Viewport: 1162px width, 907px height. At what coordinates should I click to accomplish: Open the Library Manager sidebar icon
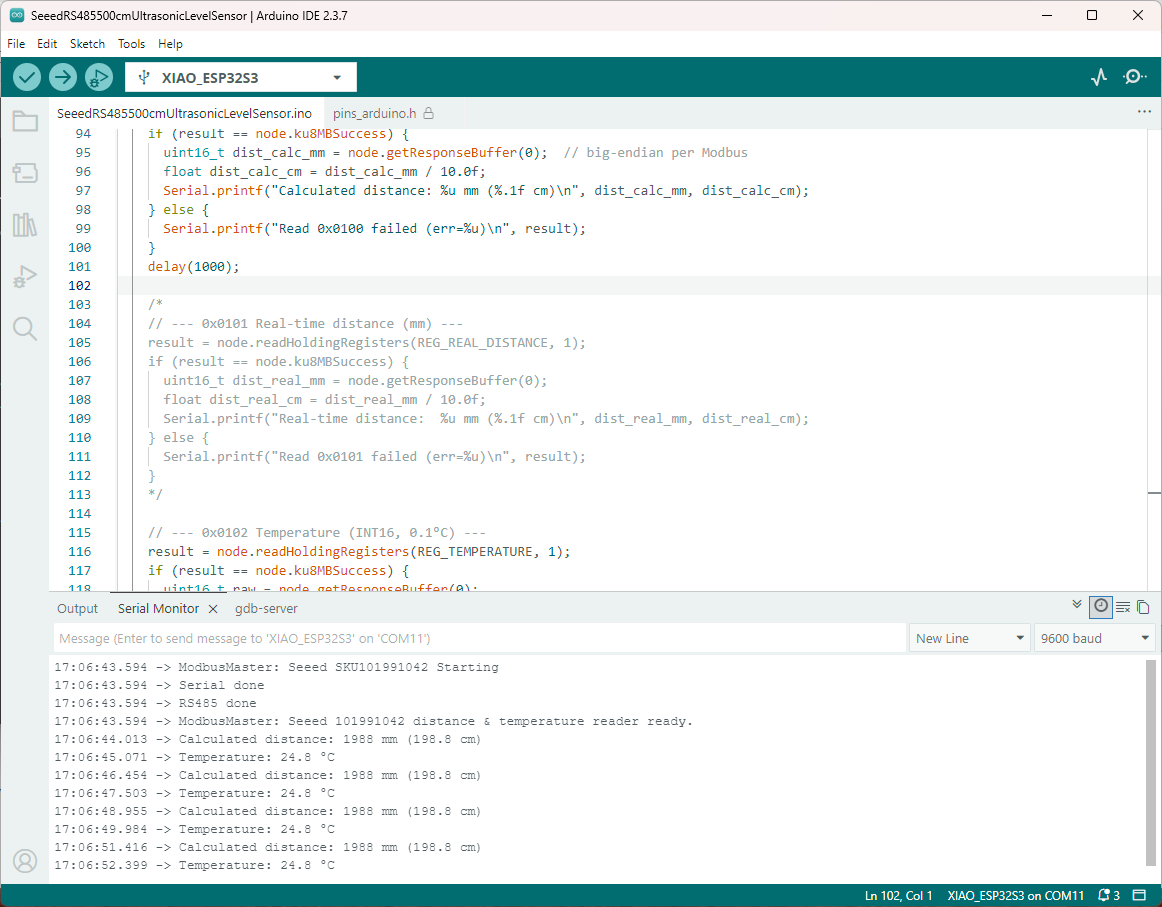pos(25,225)
